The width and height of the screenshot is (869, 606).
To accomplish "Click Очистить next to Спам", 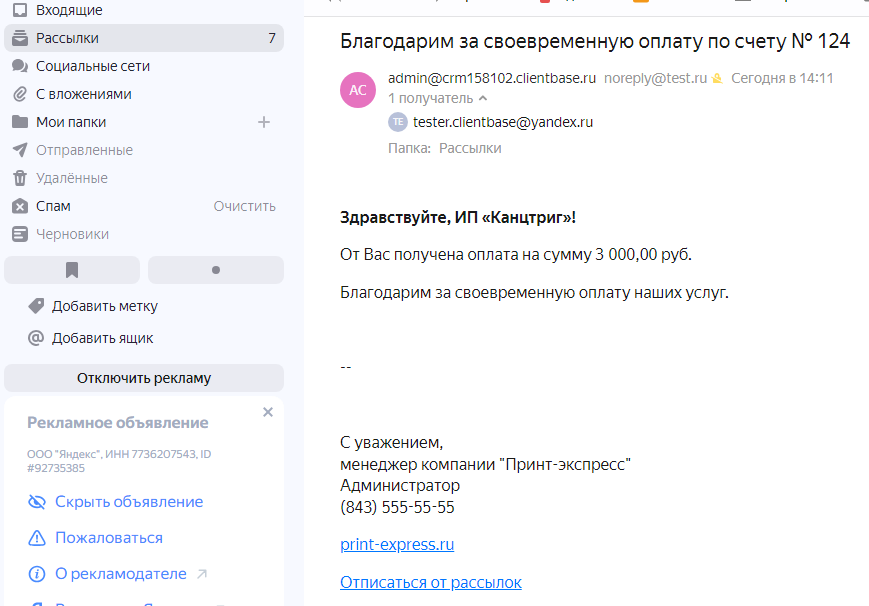I will point(244,206).
